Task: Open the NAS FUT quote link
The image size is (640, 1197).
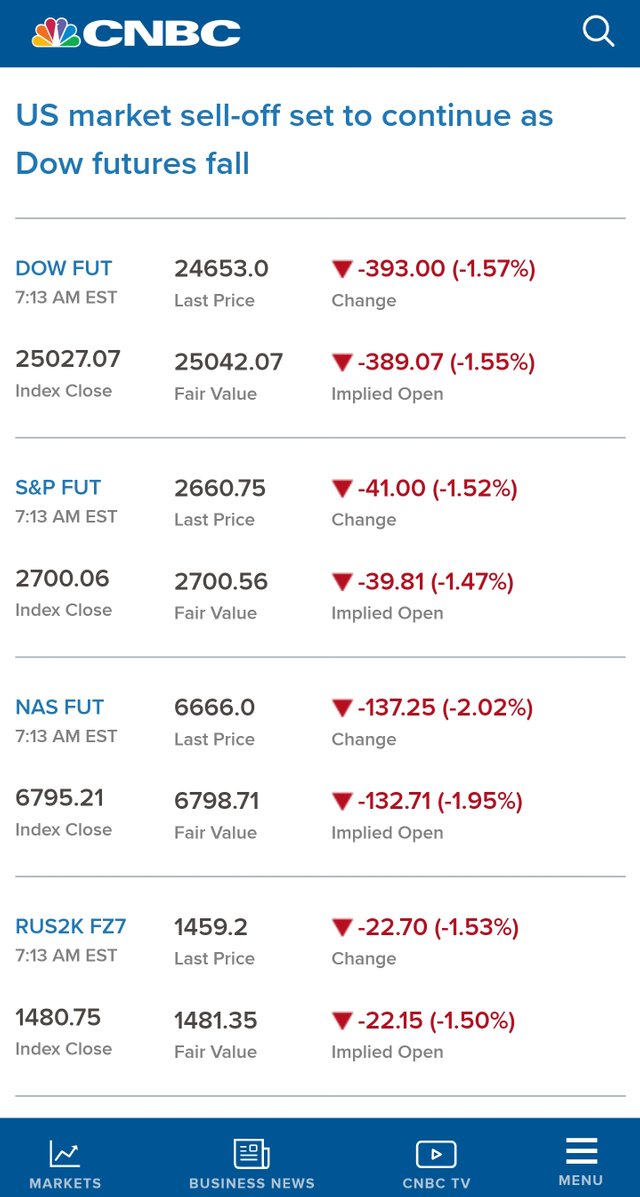Action: click(60, 708)
